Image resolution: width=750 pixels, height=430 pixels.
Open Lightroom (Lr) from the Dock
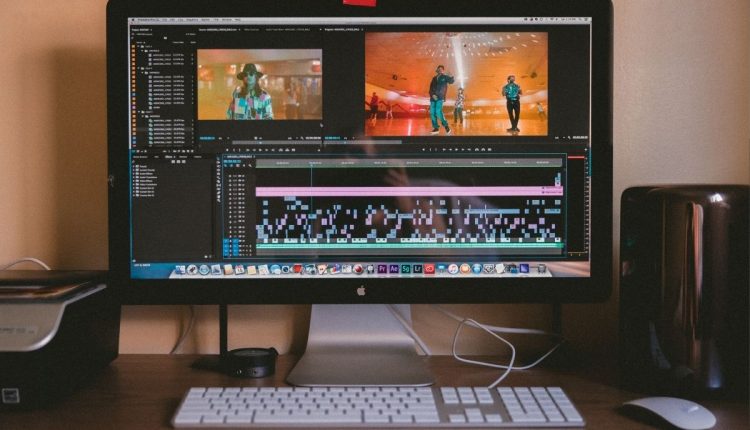pyautogui.click(x=418, y=269)
